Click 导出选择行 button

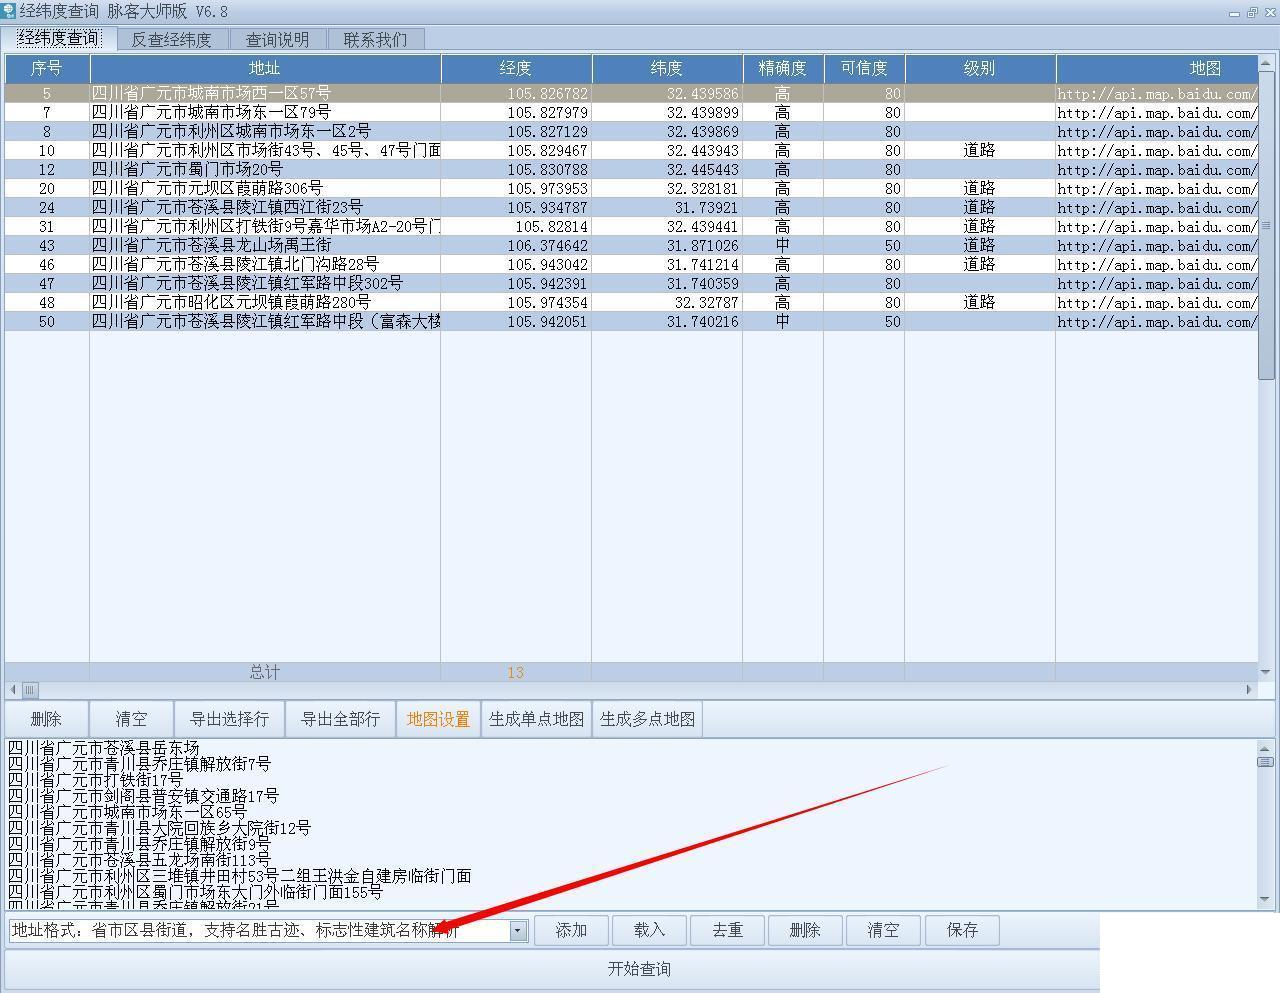point(230,719)
